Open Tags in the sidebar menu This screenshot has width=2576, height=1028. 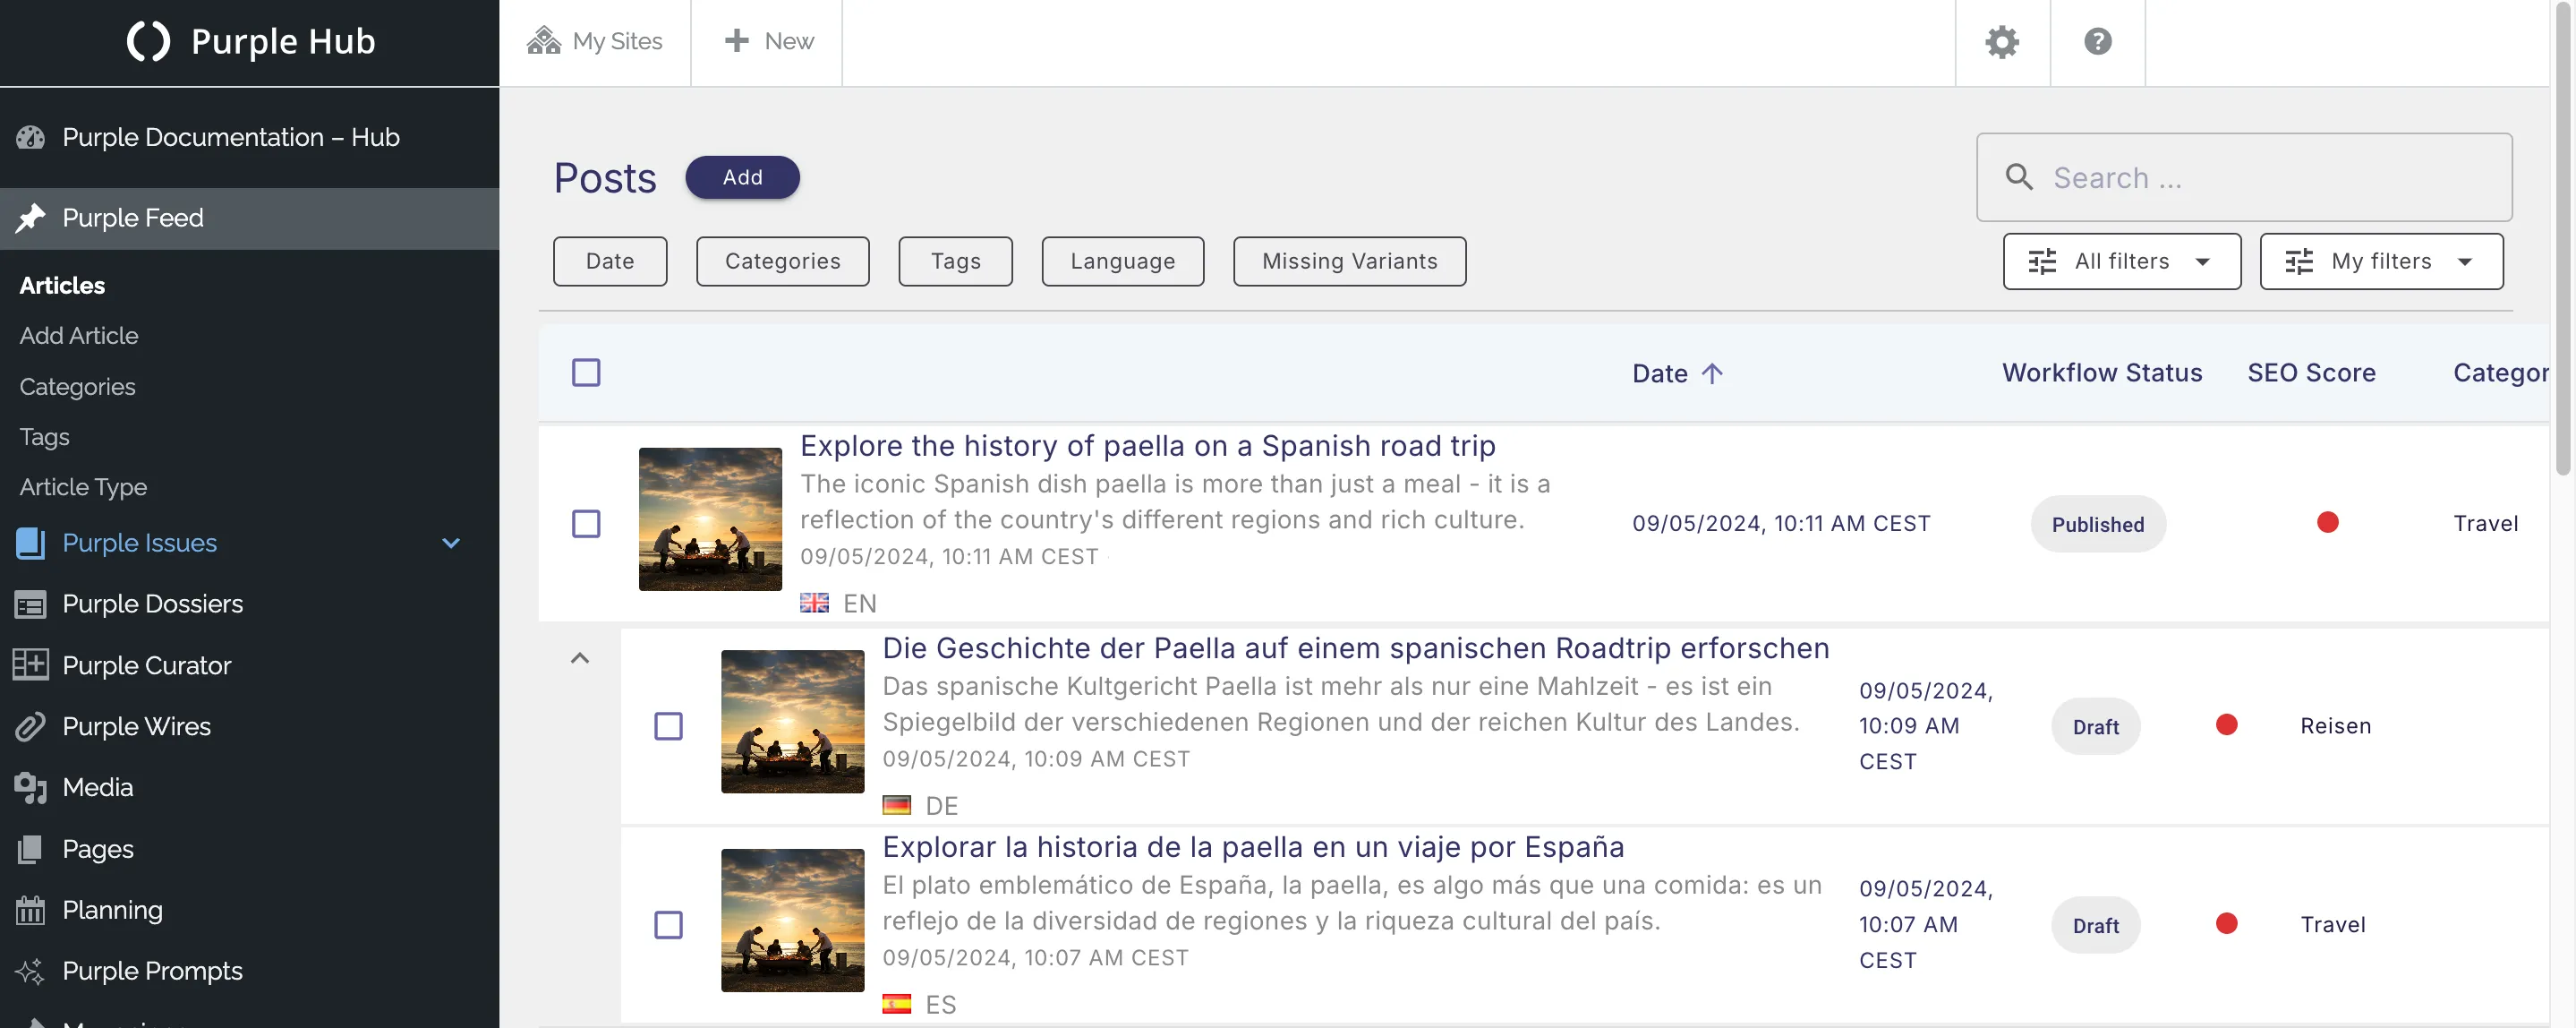(x=44, y=437)
